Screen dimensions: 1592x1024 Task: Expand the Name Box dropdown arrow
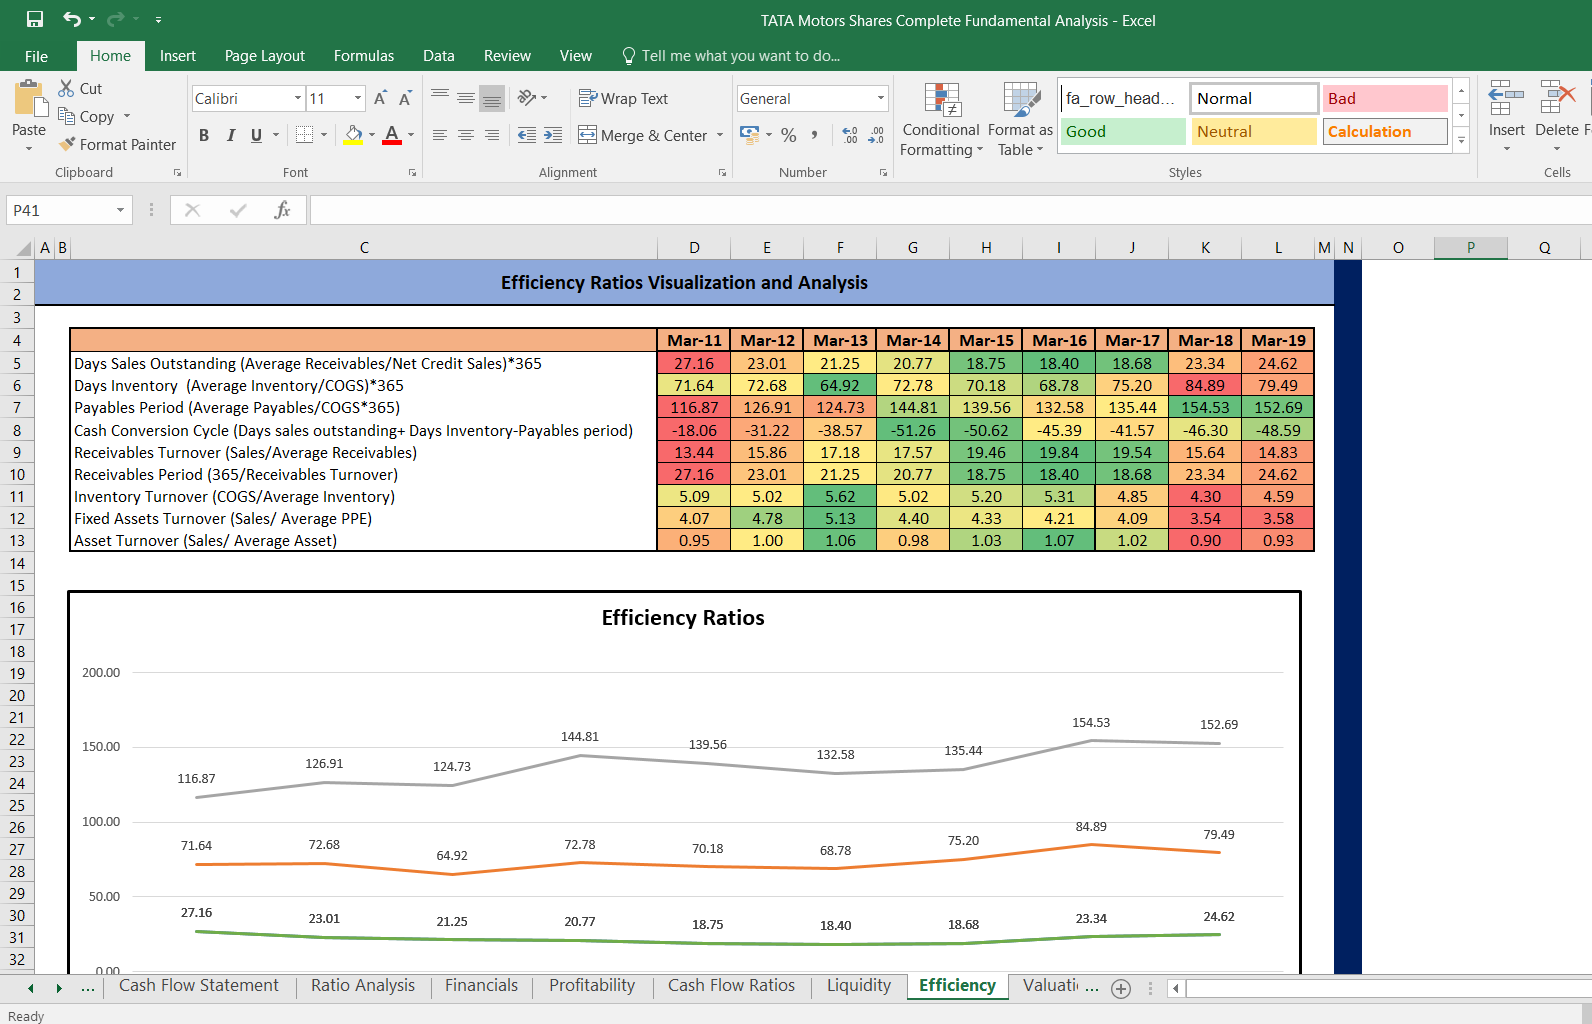coord(120,210)
